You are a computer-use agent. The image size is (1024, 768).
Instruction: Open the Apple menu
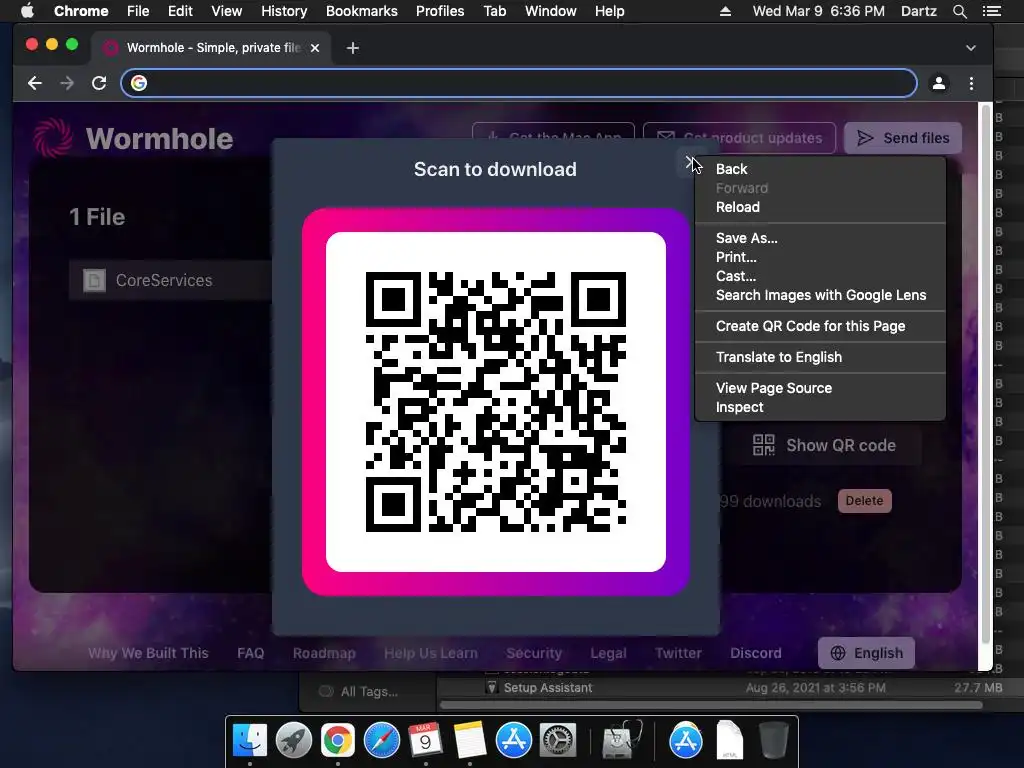click(27, 11)
